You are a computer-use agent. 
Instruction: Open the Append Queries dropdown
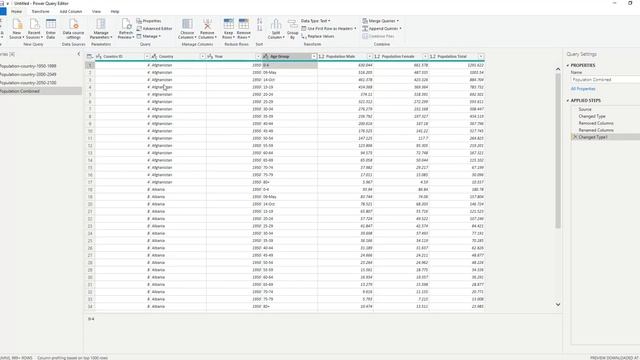coord(382,29)
